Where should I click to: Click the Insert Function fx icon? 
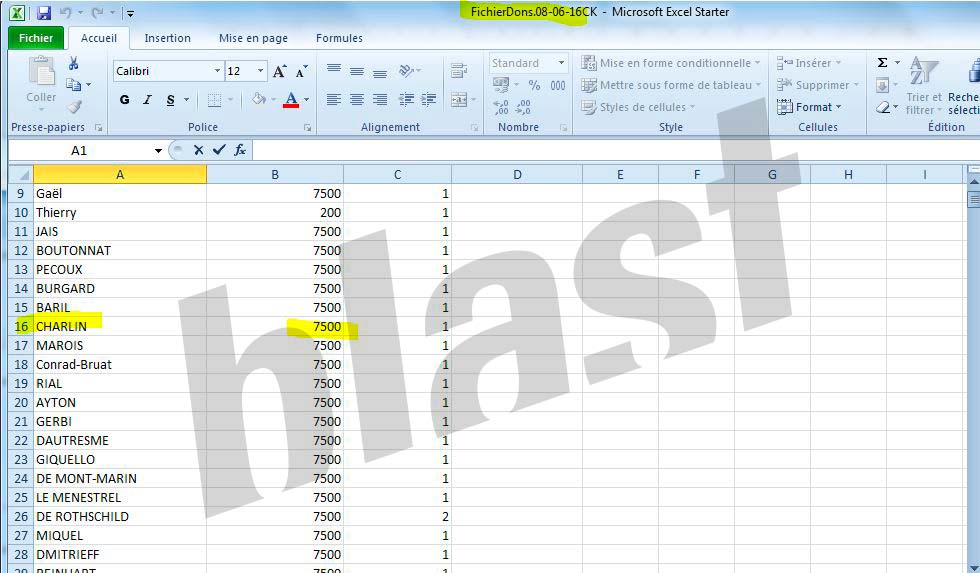pyautogui.click(x=240, y=150)
